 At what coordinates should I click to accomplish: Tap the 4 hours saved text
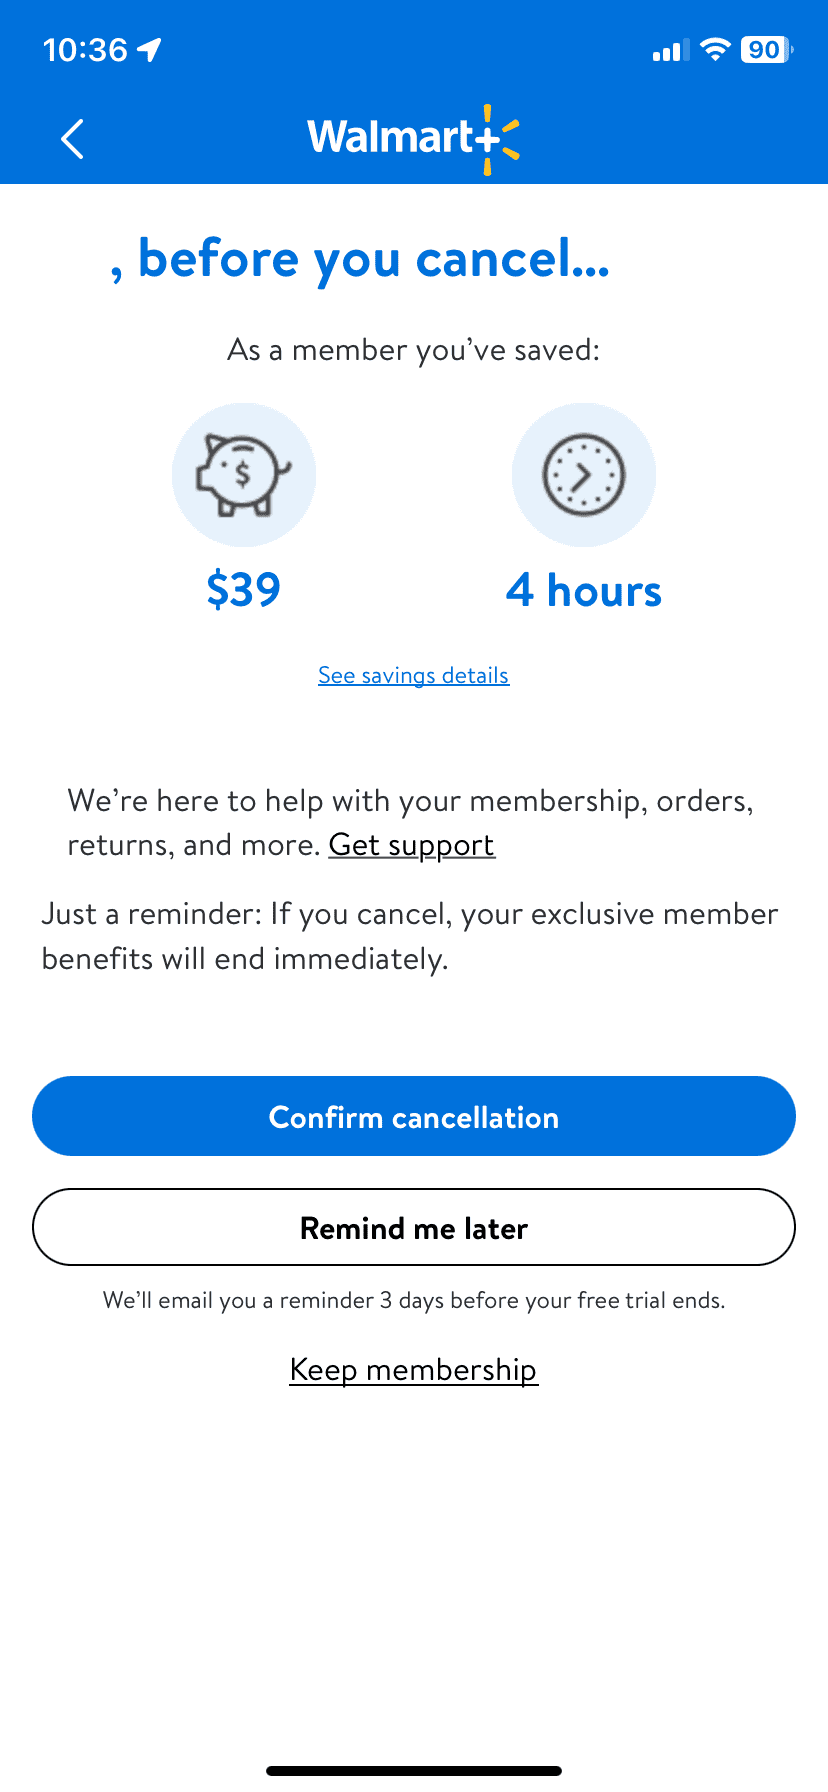point(584,591)
